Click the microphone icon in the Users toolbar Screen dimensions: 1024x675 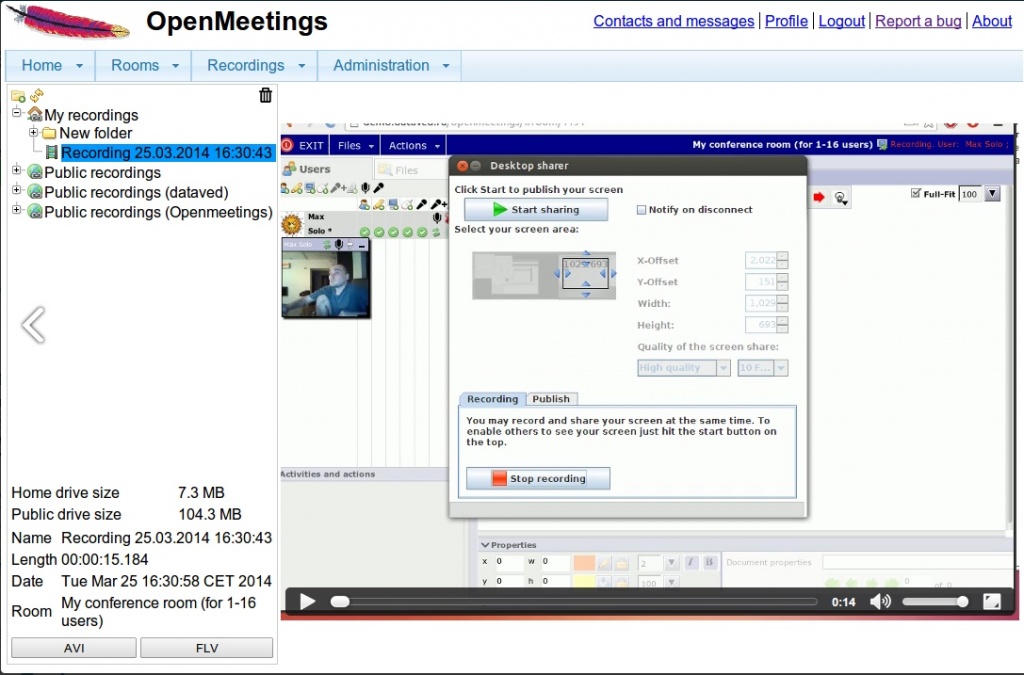366,188
